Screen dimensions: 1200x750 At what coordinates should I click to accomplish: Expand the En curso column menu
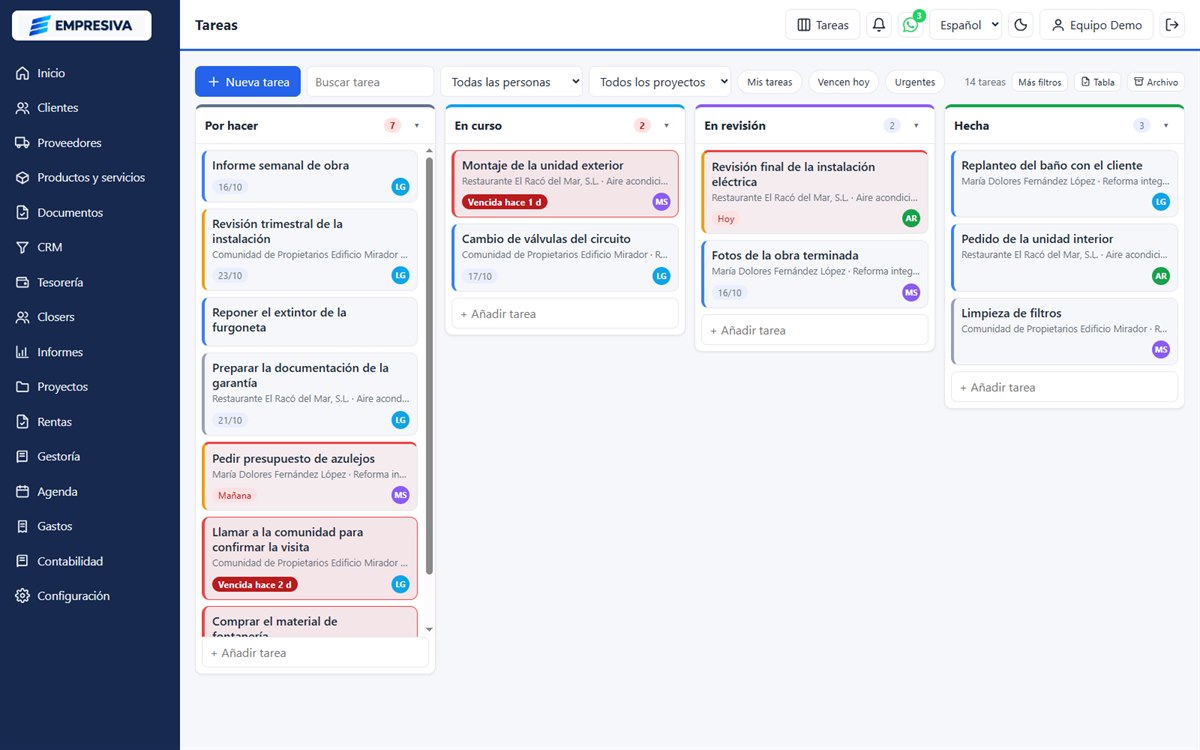tap(666, 126)
